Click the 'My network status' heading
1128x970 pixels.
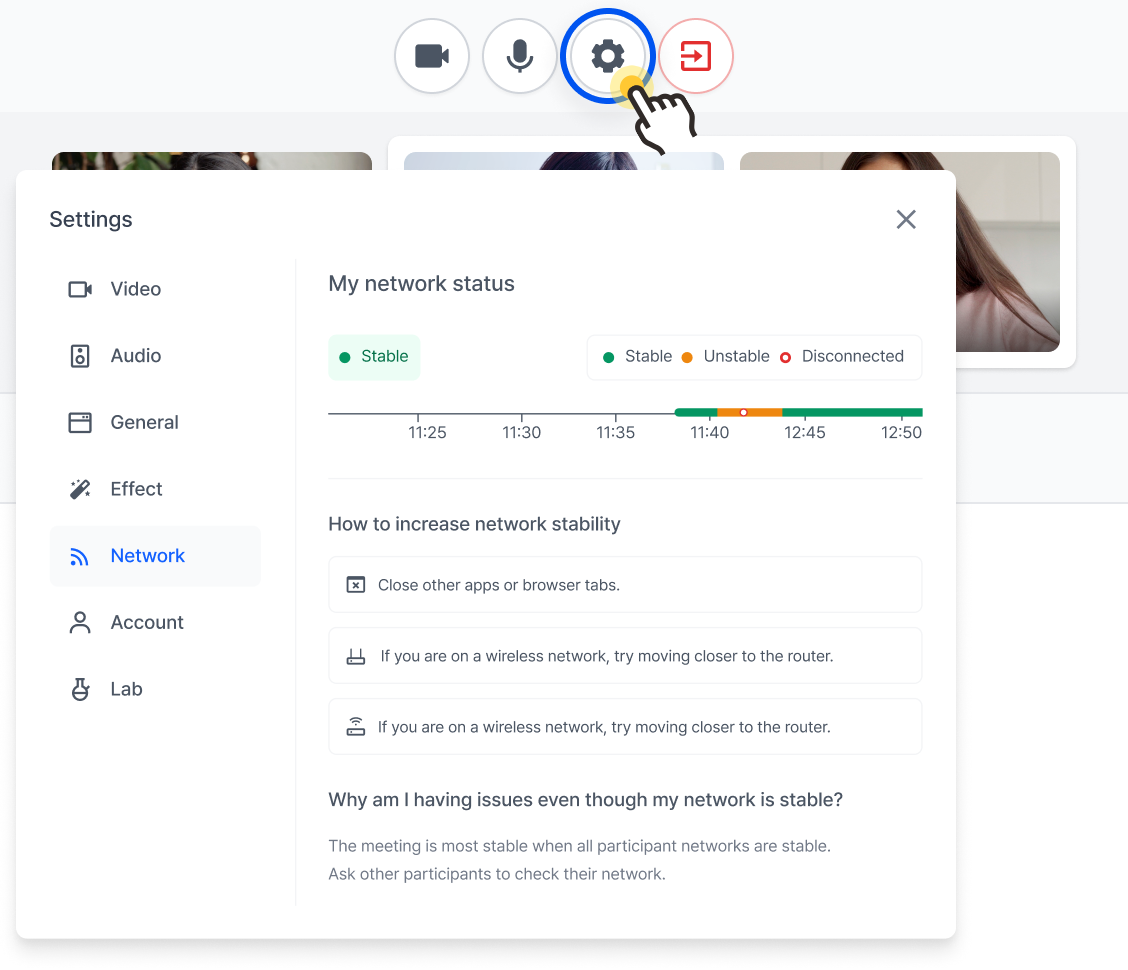[422, 284]
